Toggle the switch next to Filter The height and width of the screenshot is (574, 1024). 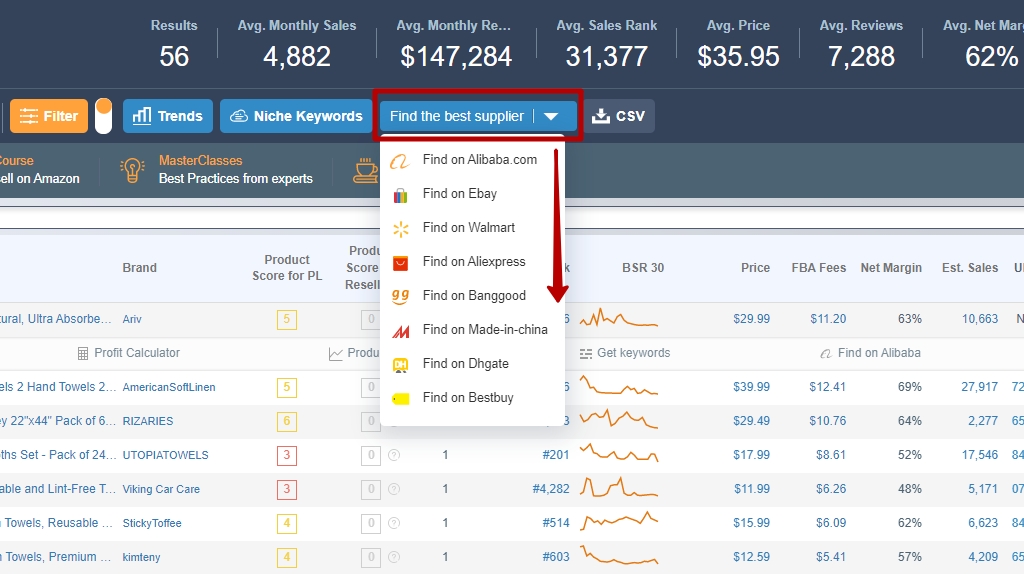[103, 116]
